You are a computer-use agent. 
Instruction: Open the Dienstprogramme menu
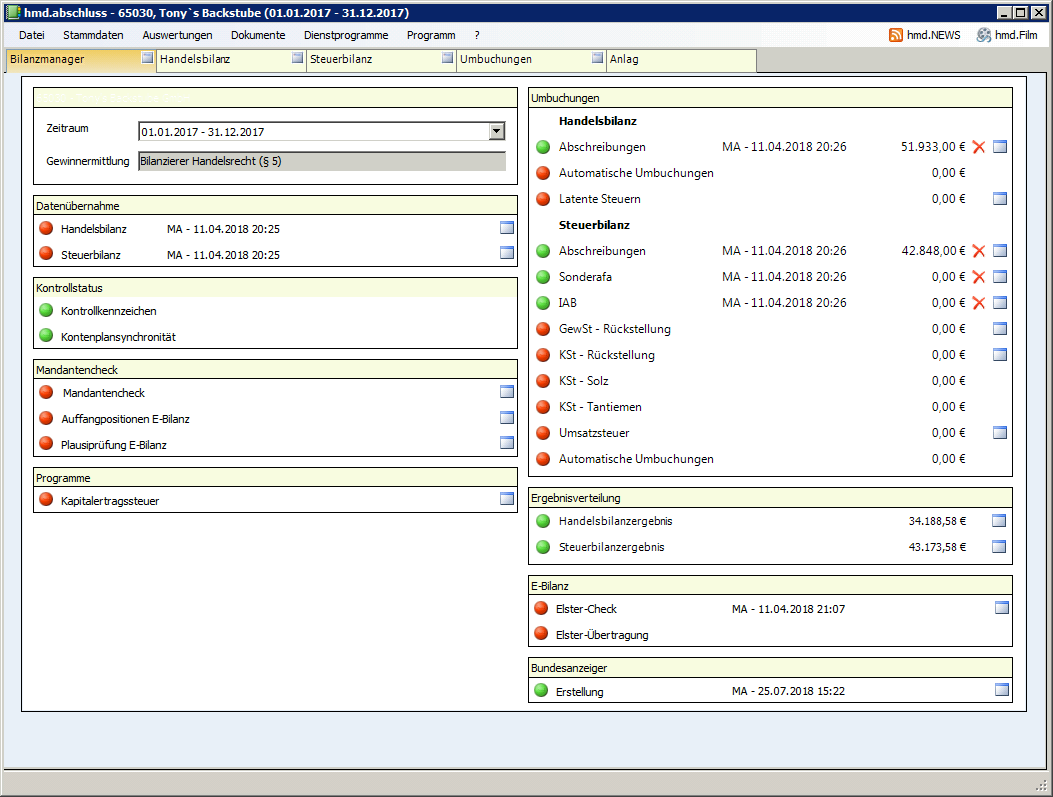pos(346,35)
